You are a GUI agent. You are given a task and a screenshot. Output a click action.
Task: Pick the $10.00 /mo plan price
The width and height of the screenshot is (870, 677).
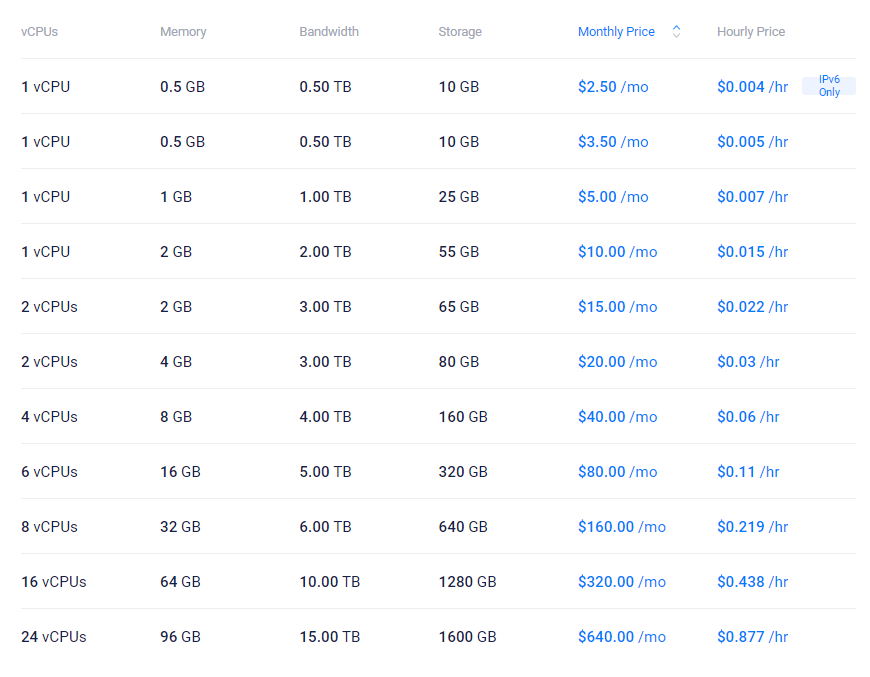click(617, 252)
